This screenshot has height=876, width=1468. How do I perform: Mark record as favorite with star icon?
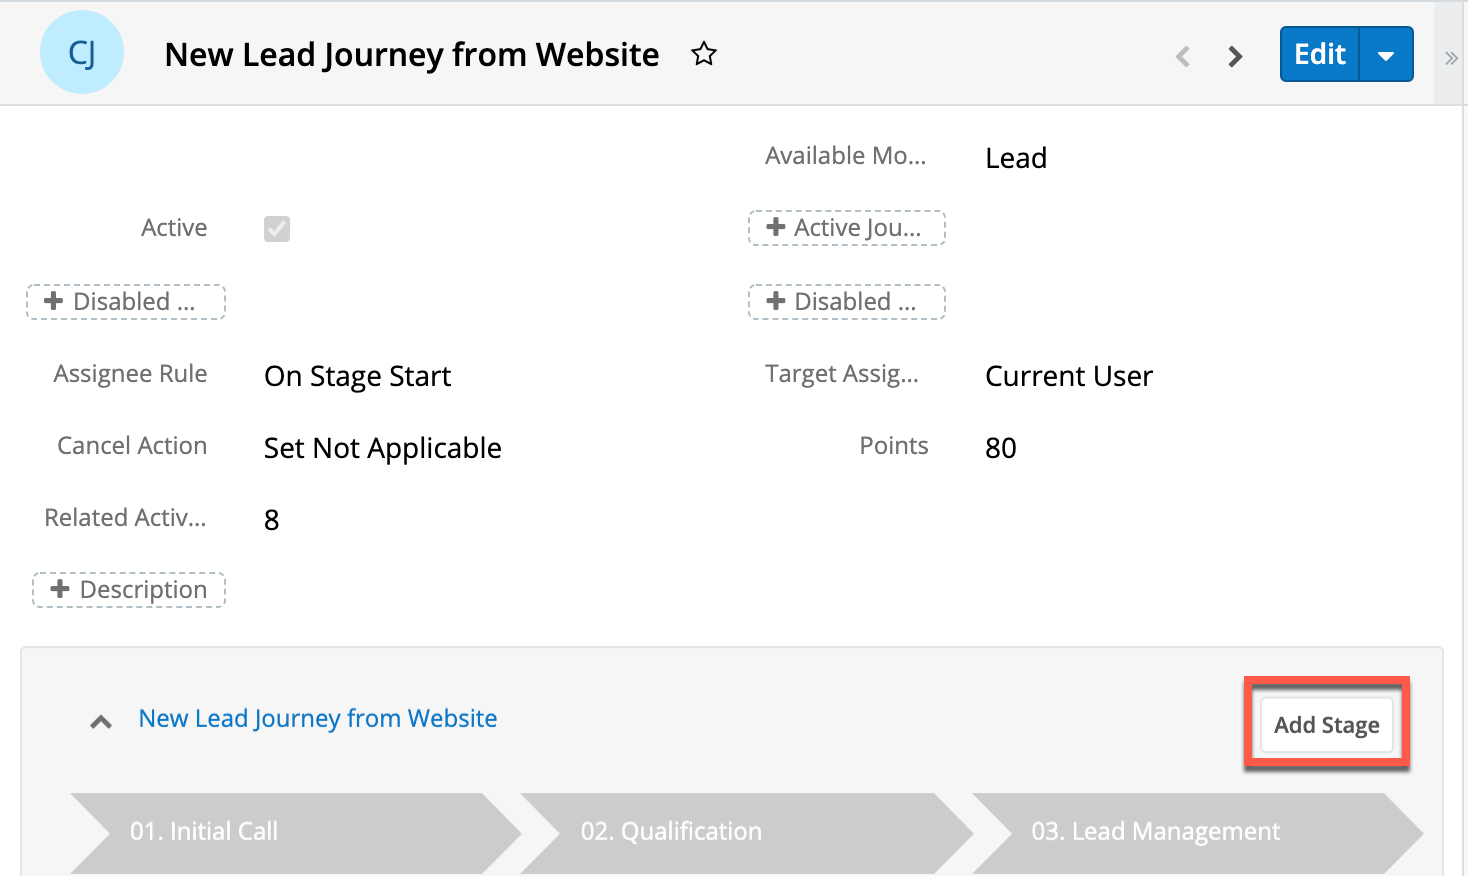coord(704,54)
